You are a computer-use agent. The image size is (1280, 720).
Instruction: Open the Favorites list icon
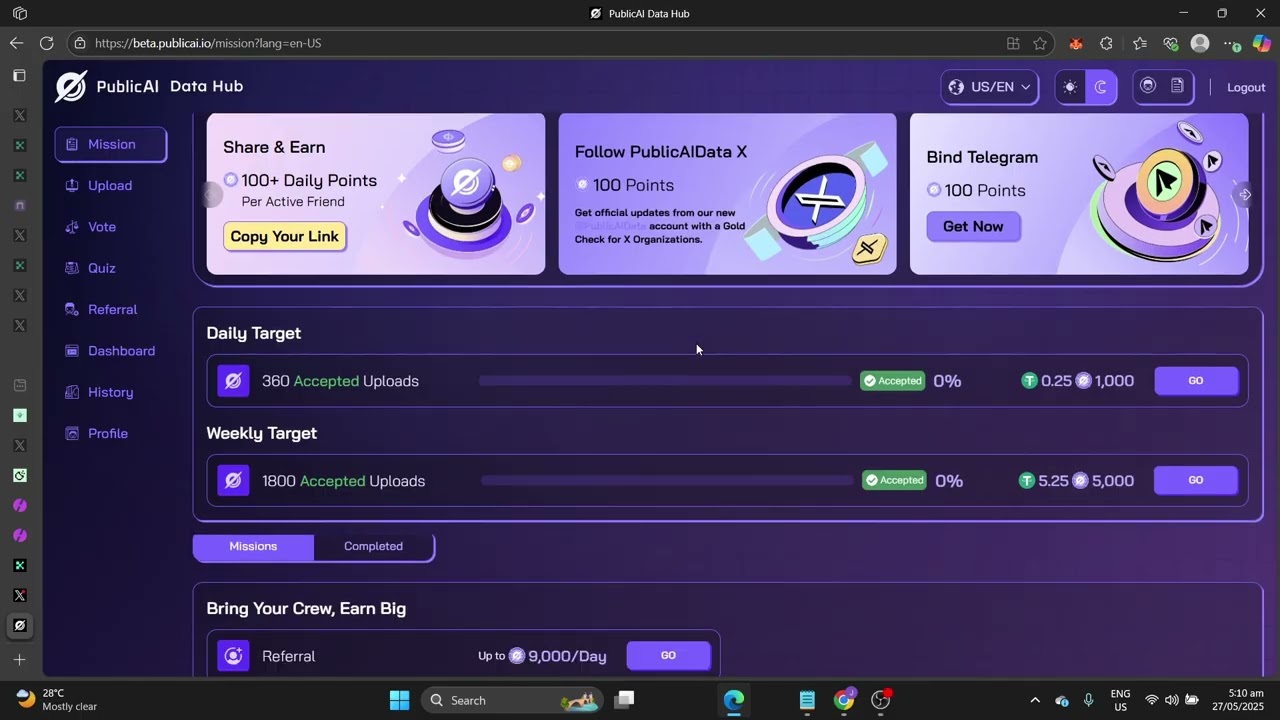pyautogui.click(x=1140, y=43)
